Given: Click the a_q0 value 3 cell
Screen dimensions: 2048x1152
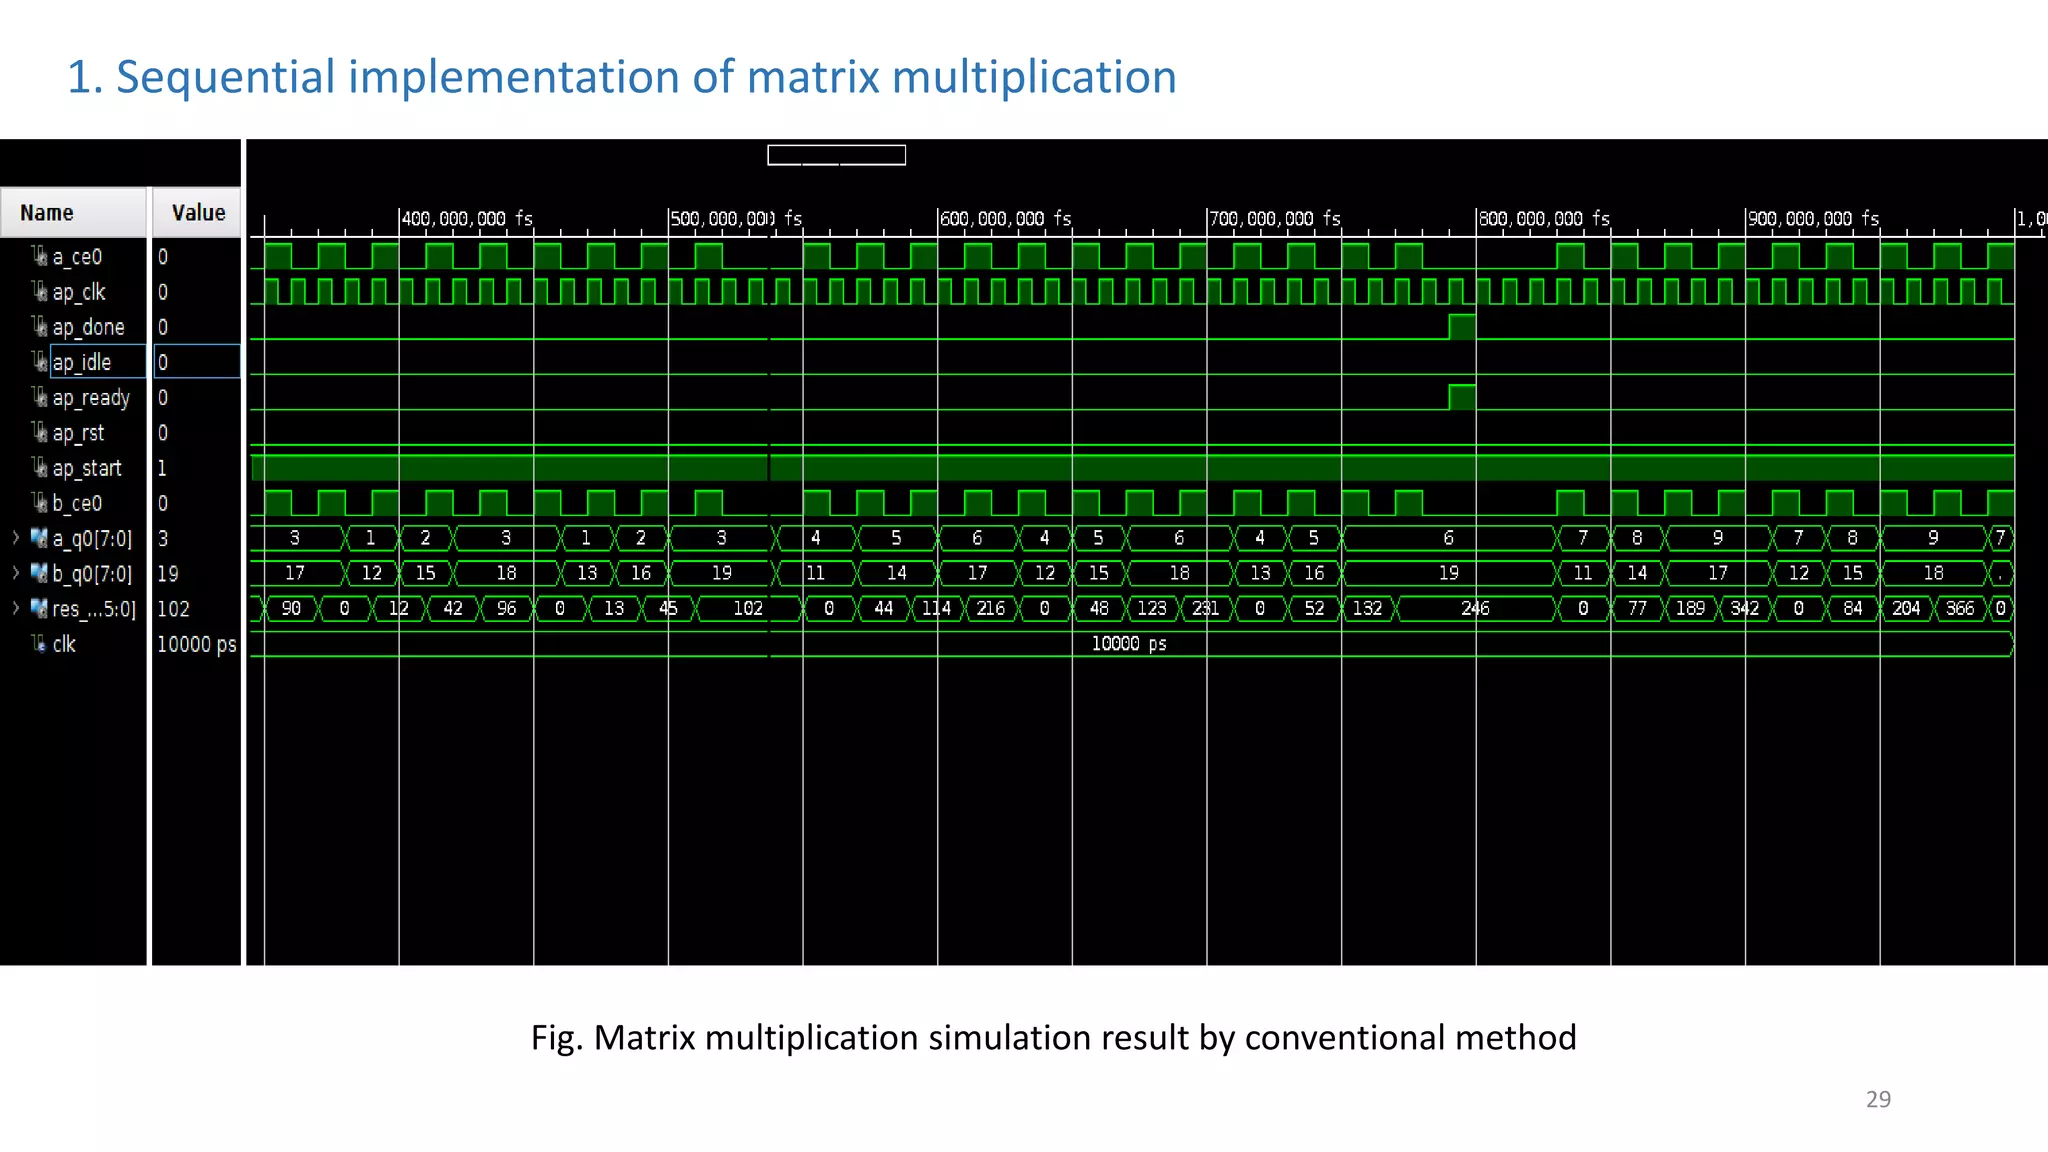Looking at the screenshot, I should click(163, 539).
